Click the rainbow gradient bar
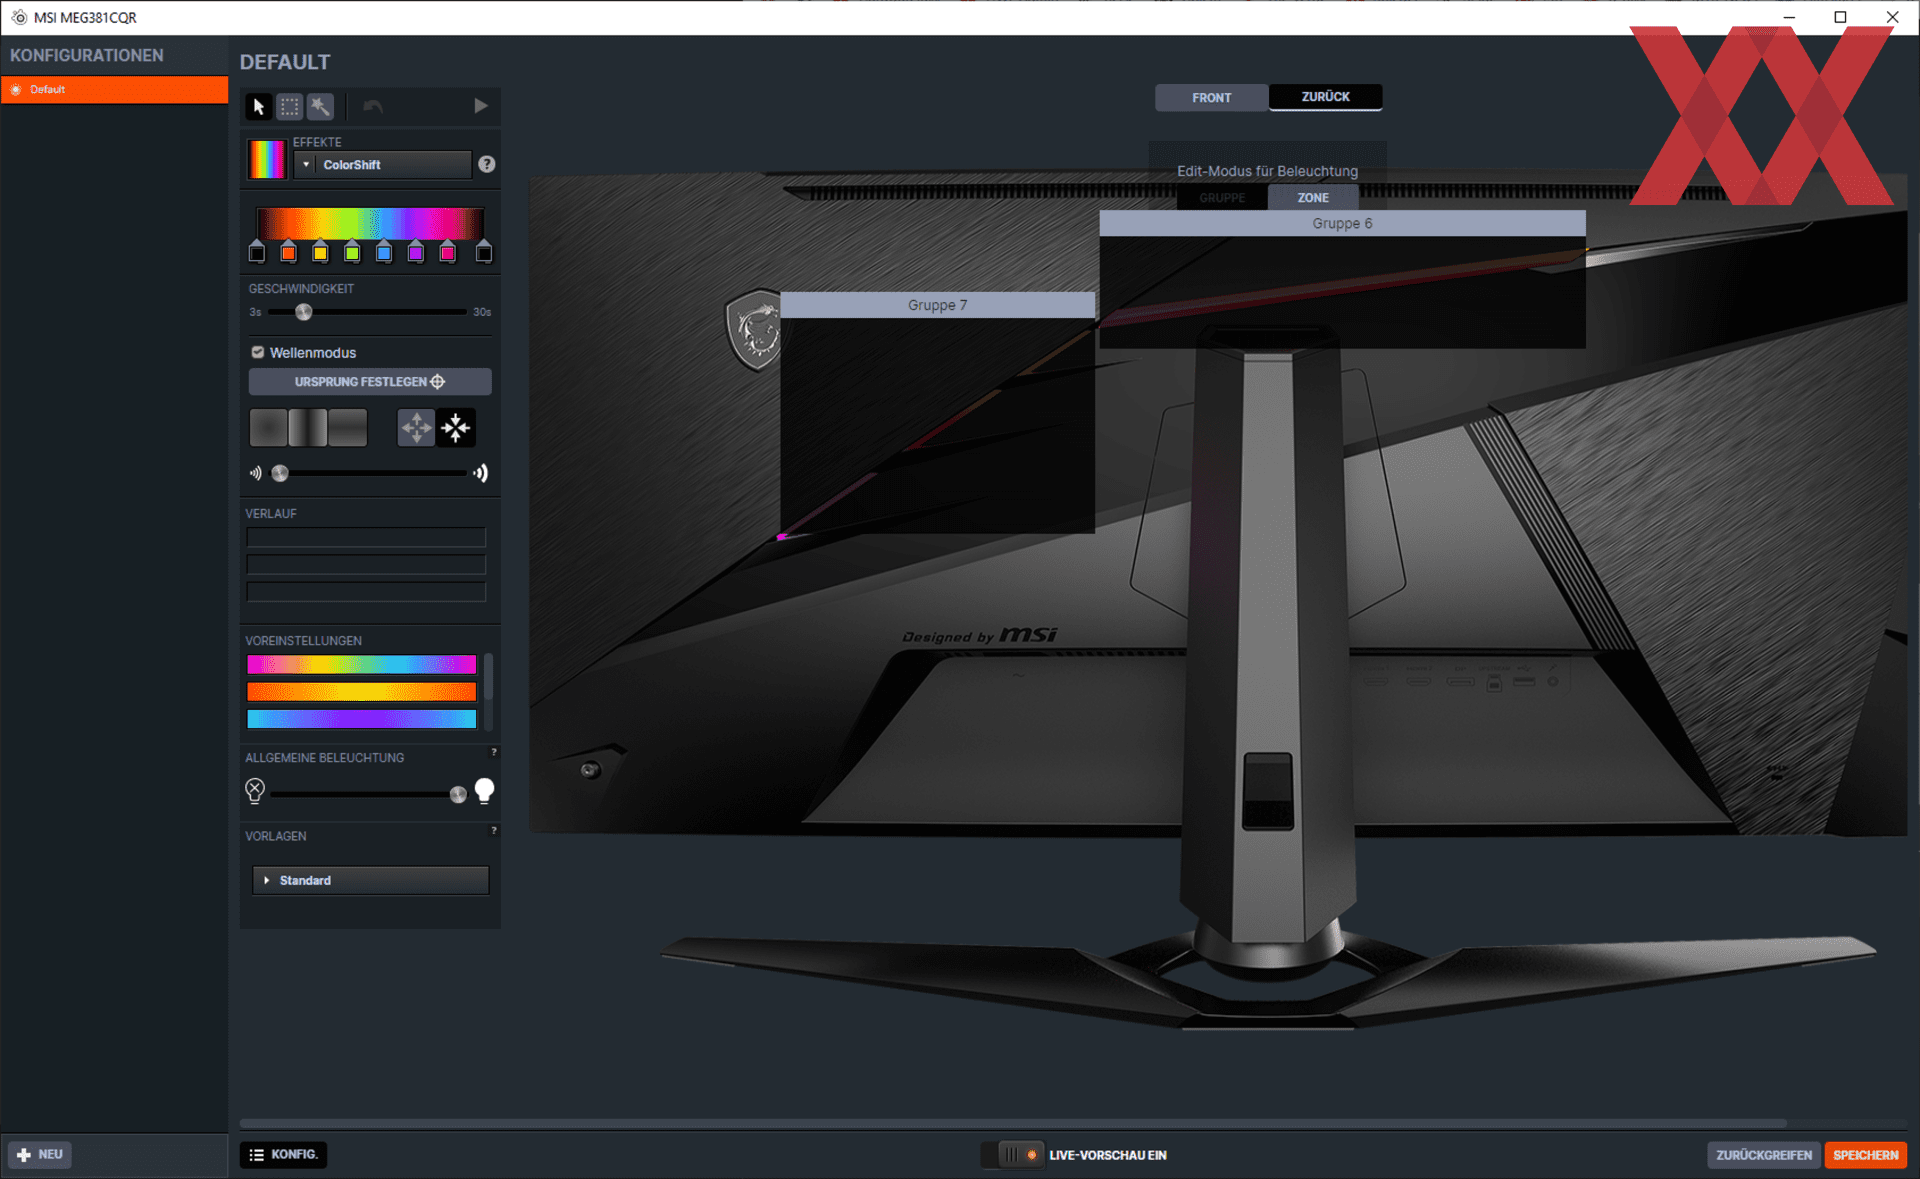The image size is (1920, 1179). point(370,222)
